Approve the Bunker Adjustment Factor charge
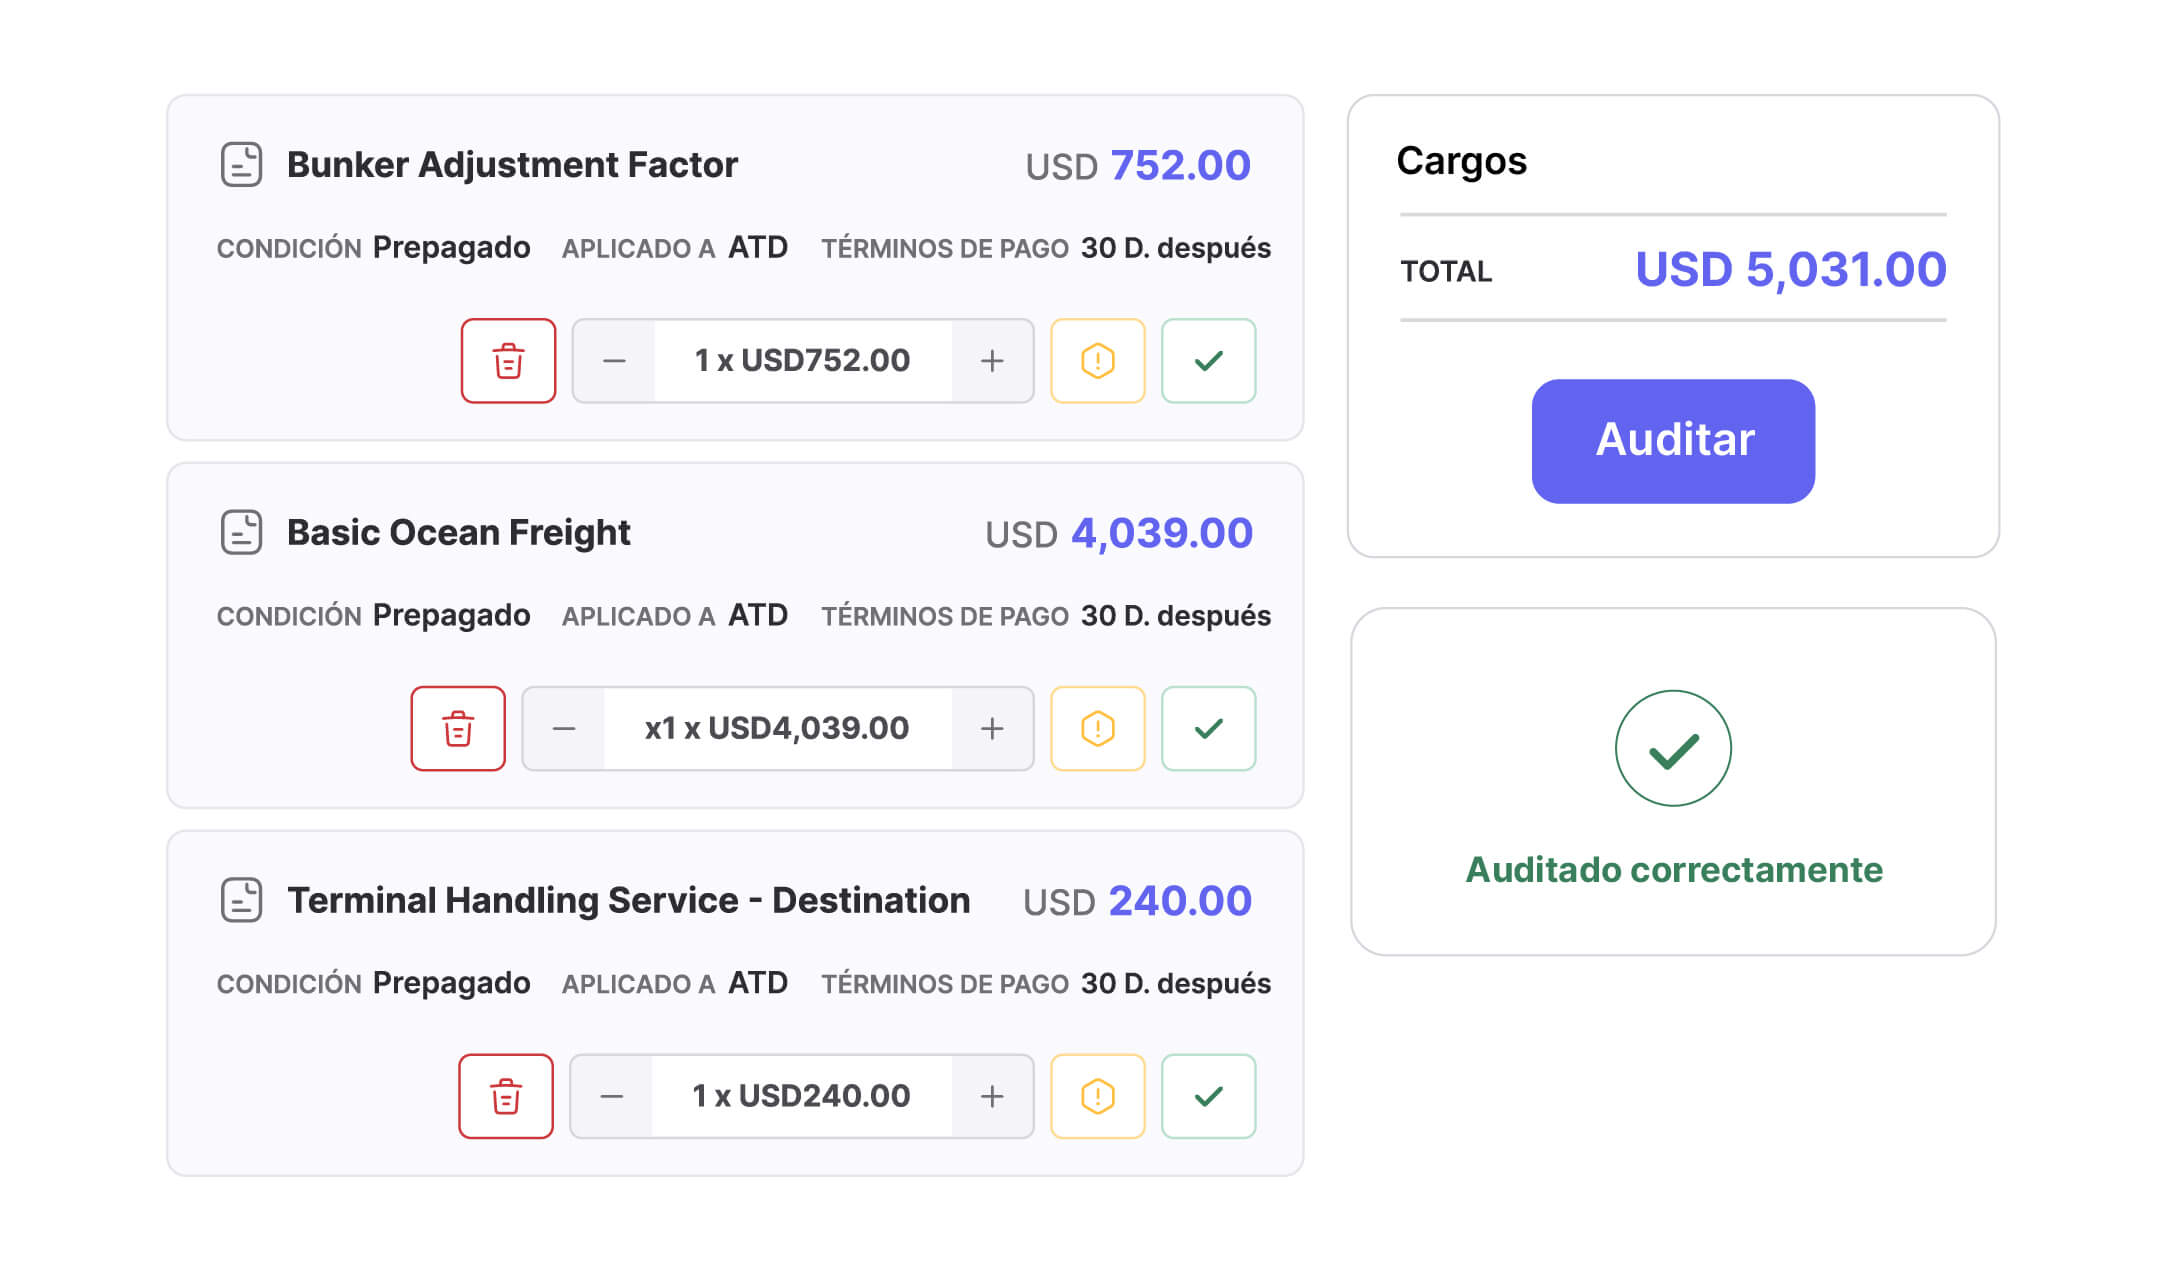The image size is (2167, 1271). (x=1208, y=361)
